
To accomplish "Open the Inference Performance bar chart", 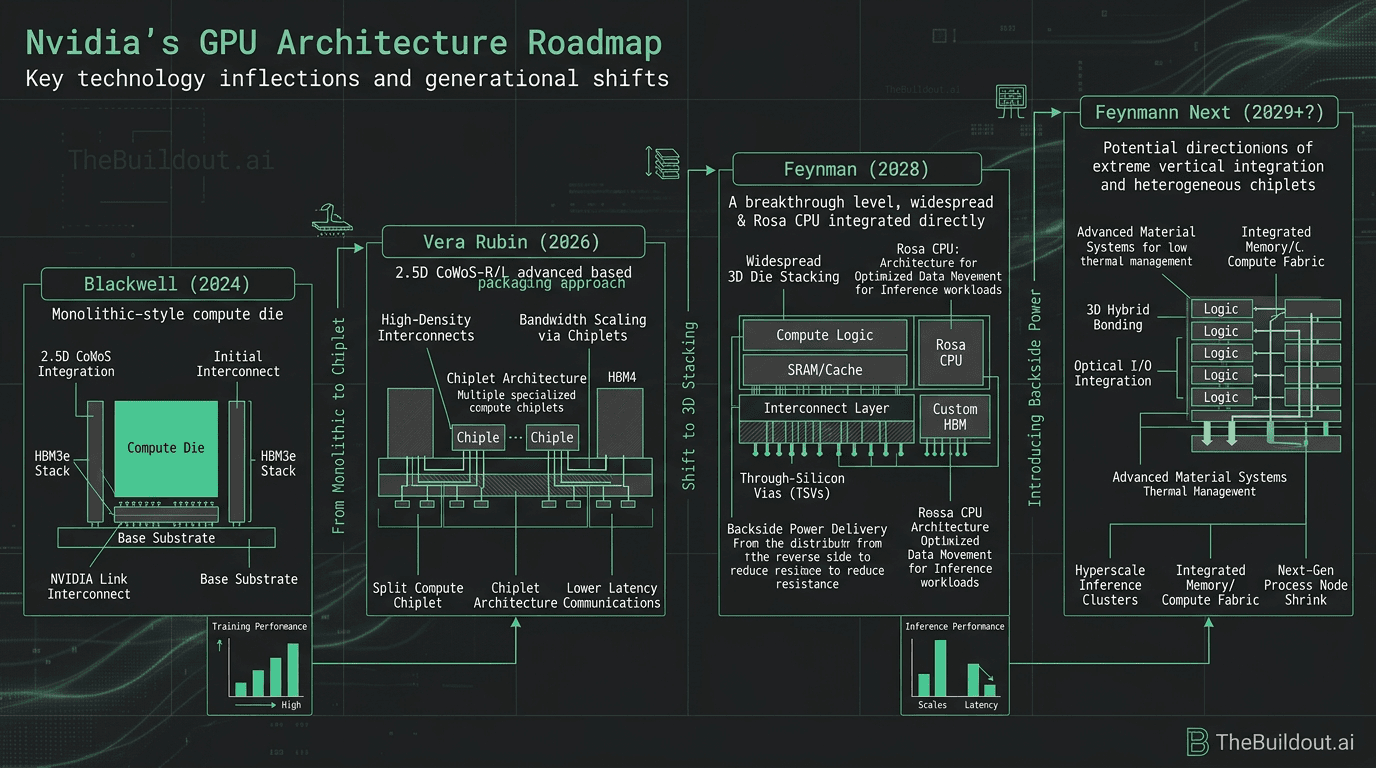I will (954, 666).
